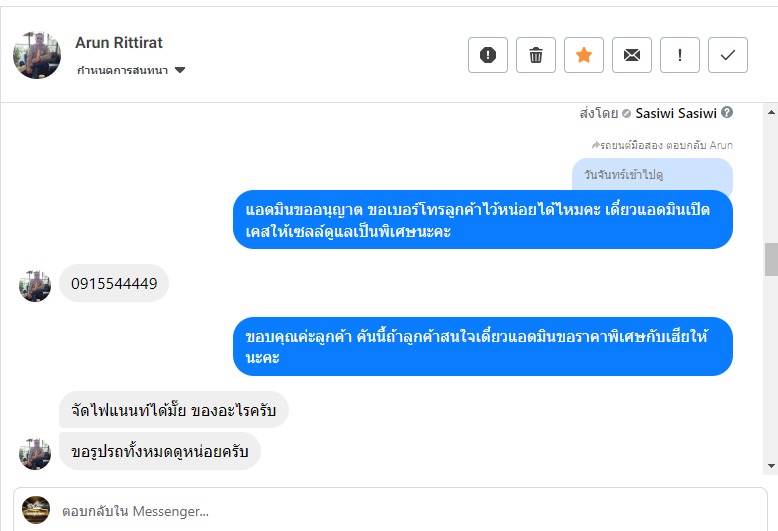Click the help icon beside Sasiwi Sasiwi

(727, 113)
